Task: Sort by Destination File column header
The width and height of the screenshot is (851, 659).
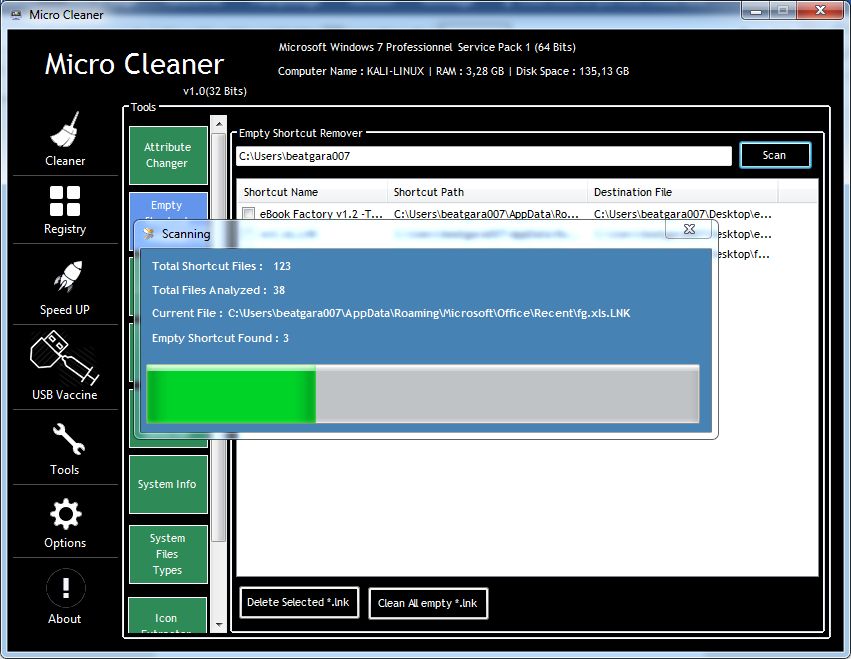Action: point(681,192)
